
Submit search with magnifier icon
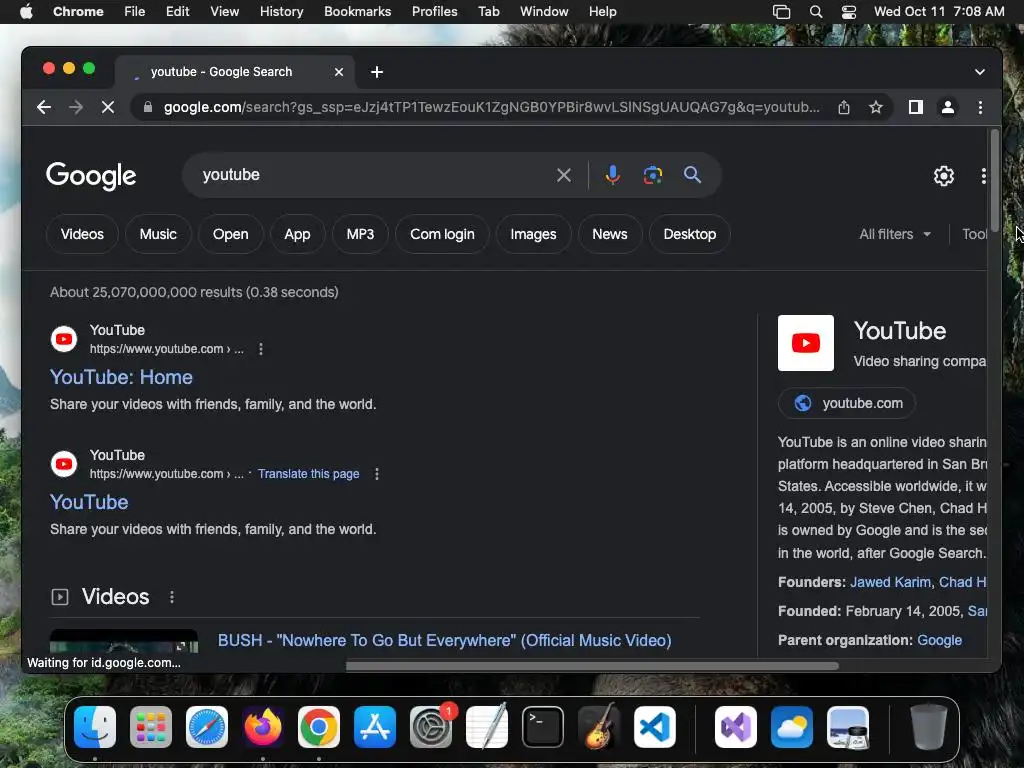click(692, 175)
